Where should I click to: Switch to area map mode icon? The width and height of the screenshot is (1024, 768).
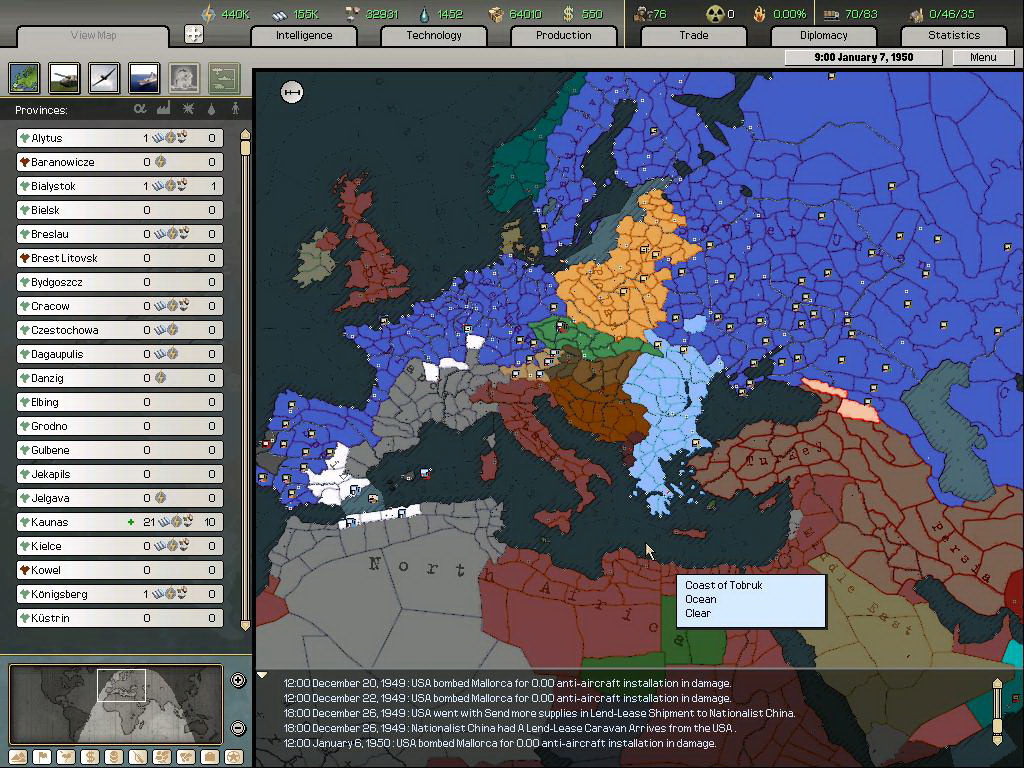click(185, 757)
